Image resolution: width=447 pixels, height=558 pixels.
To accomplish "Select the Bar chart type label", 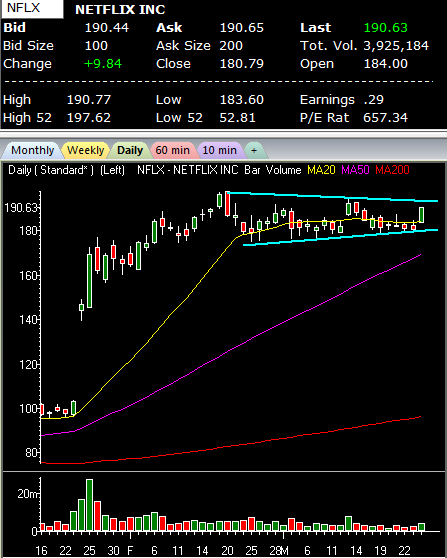I will [x=252, y=170].
